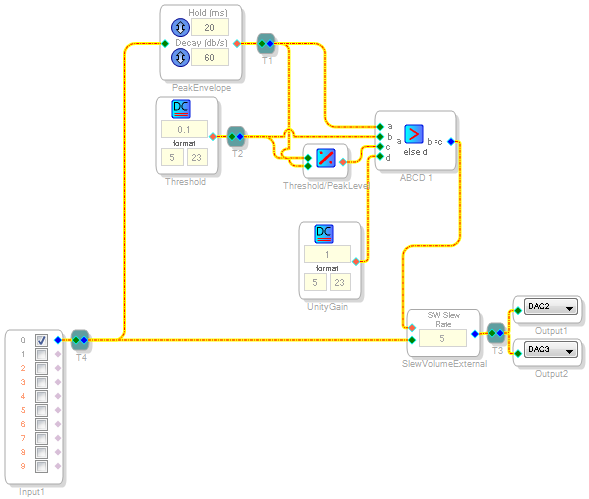Enable Input1 channel 8 checkbox
Image resolution: width=589 pixels, height=499 pixels.
click(41, 452)
